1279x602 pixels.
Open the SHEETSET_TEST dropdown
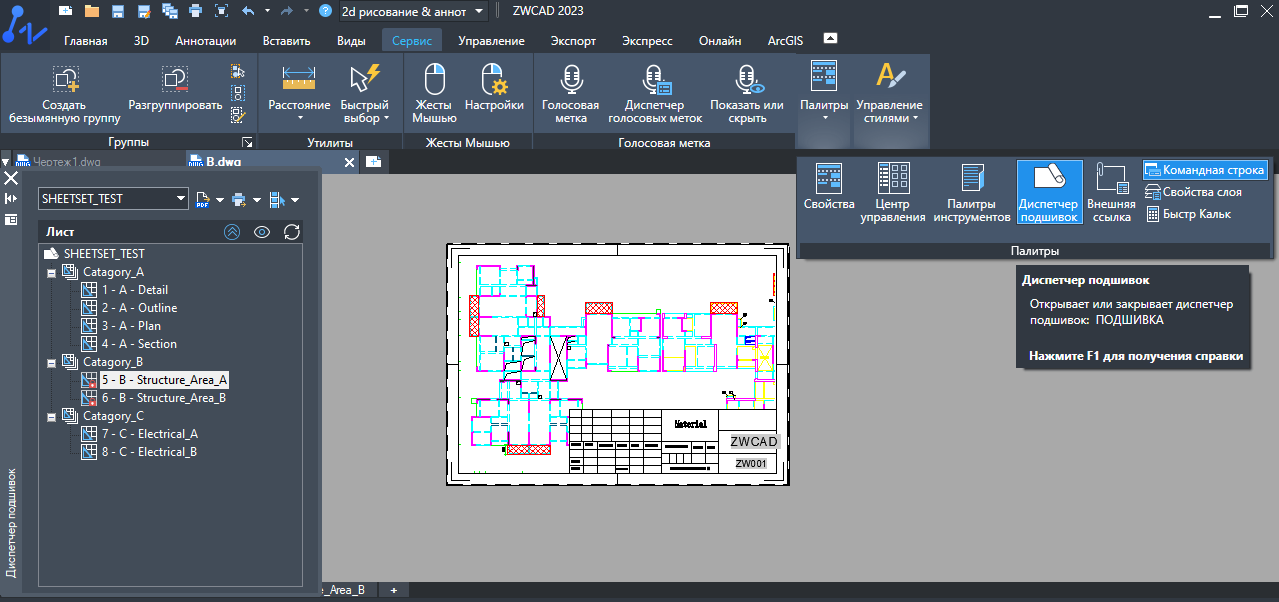181,199
